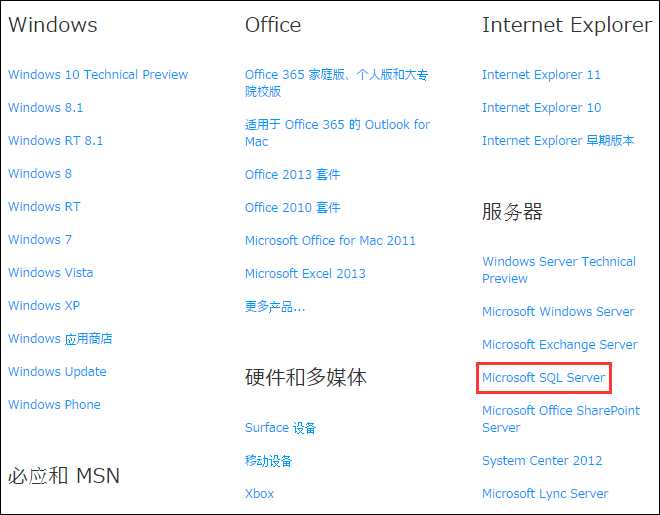Click the Office section heading
Image resolution: width=660 pixels, height=515 pixels.
273,24
